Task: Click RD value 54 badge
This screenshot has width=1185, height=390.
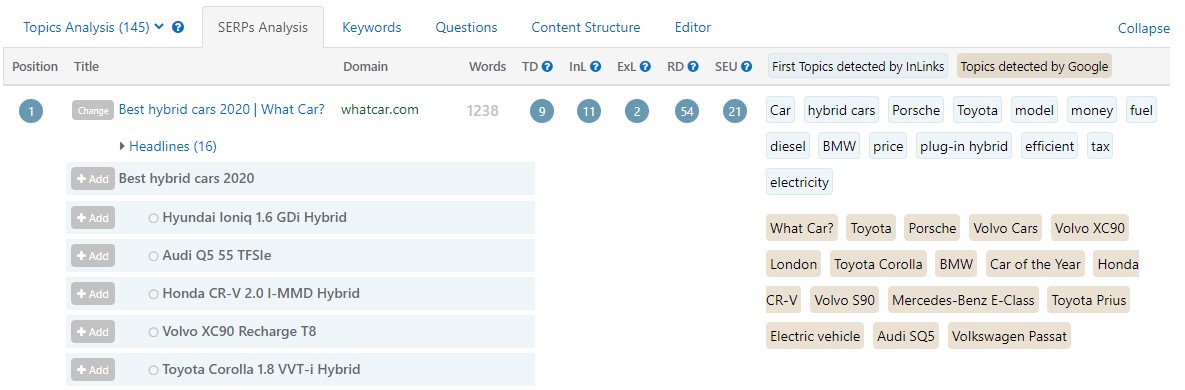Action: [x=687, y=111]
